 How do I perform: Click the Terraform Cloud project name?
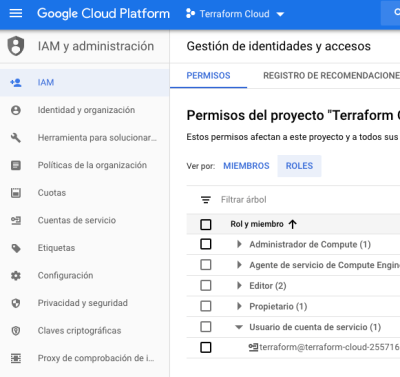coord(234,14)
